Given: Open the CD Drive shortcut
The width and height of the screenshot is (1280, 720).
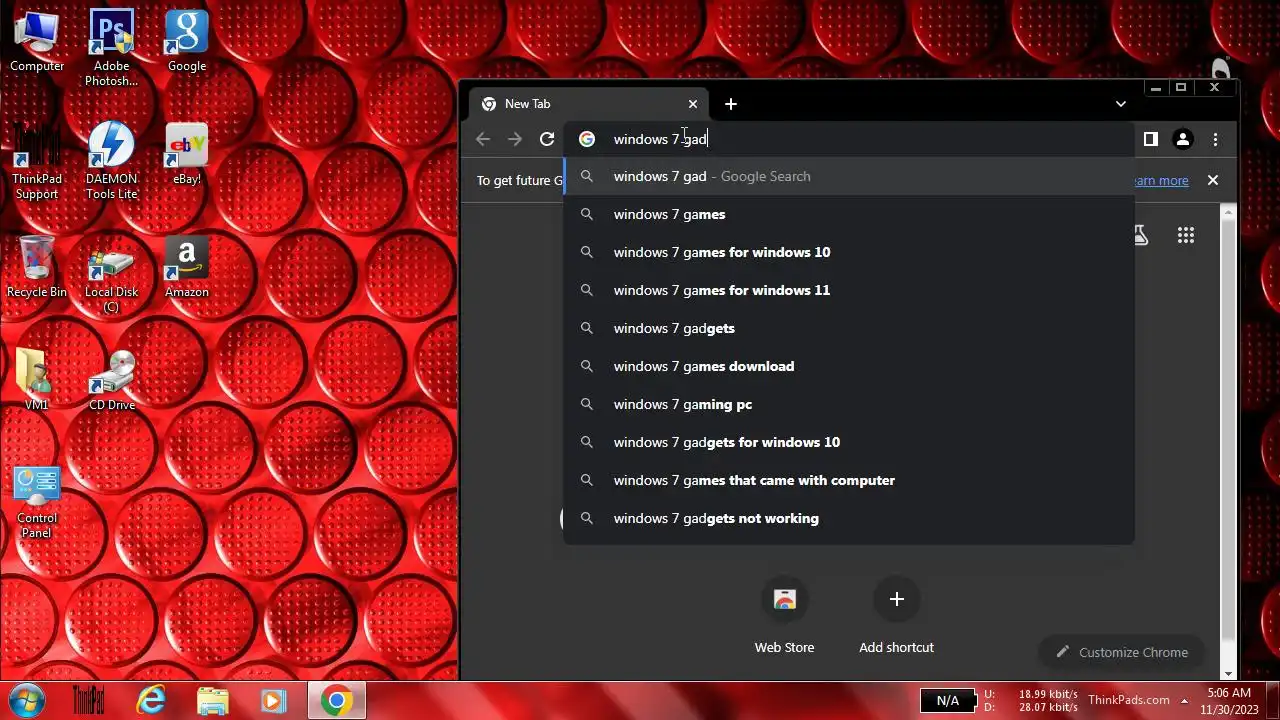Looking at the screenshot, I should click(111, 380).
